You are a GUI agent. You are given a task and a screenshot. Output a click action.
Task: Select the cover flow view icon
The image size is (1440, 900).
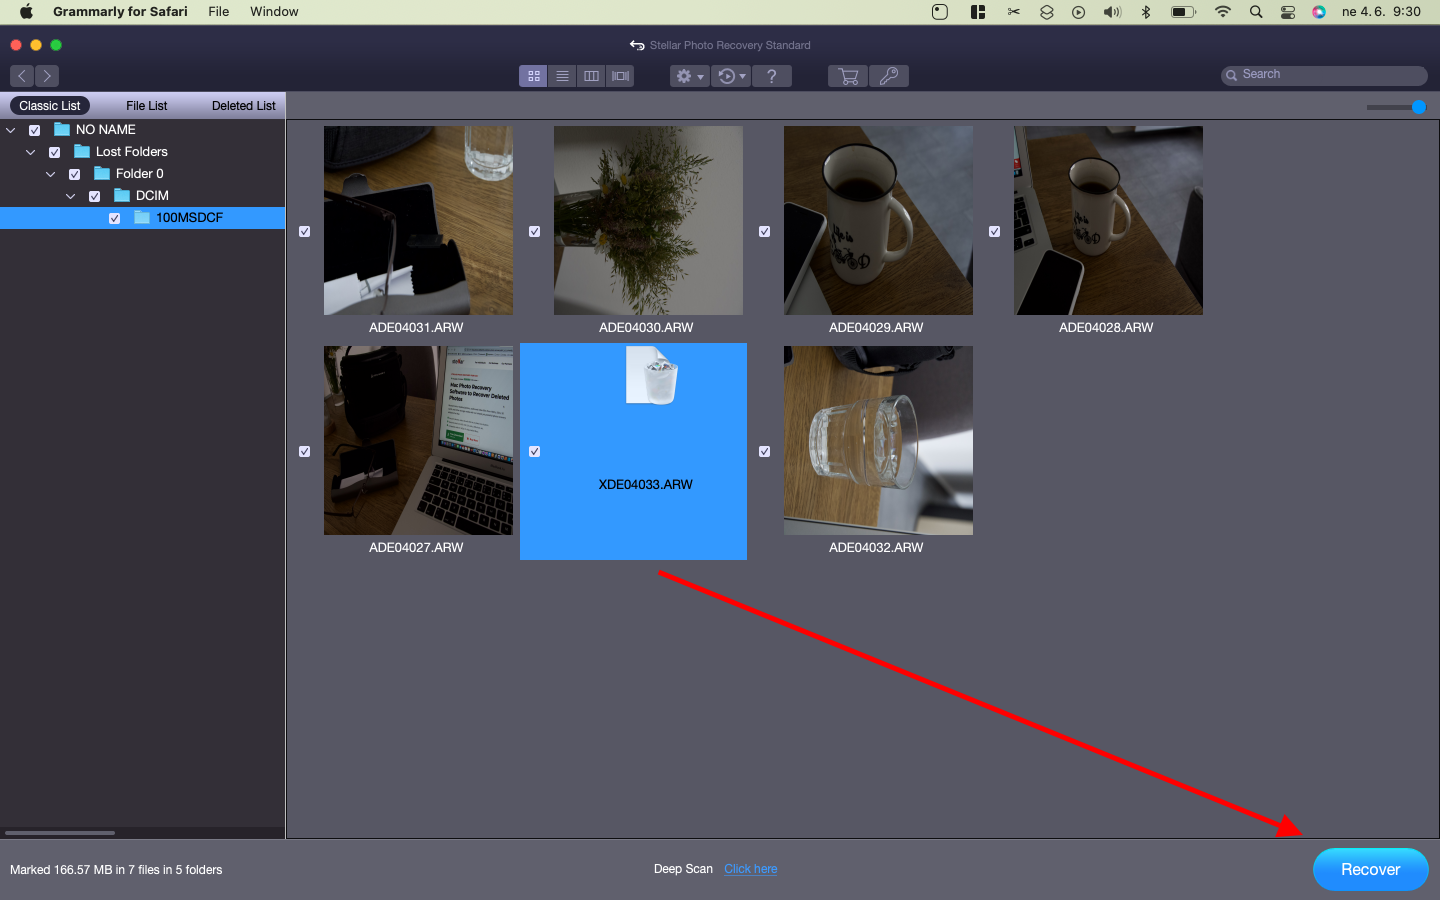click(620, 76)
